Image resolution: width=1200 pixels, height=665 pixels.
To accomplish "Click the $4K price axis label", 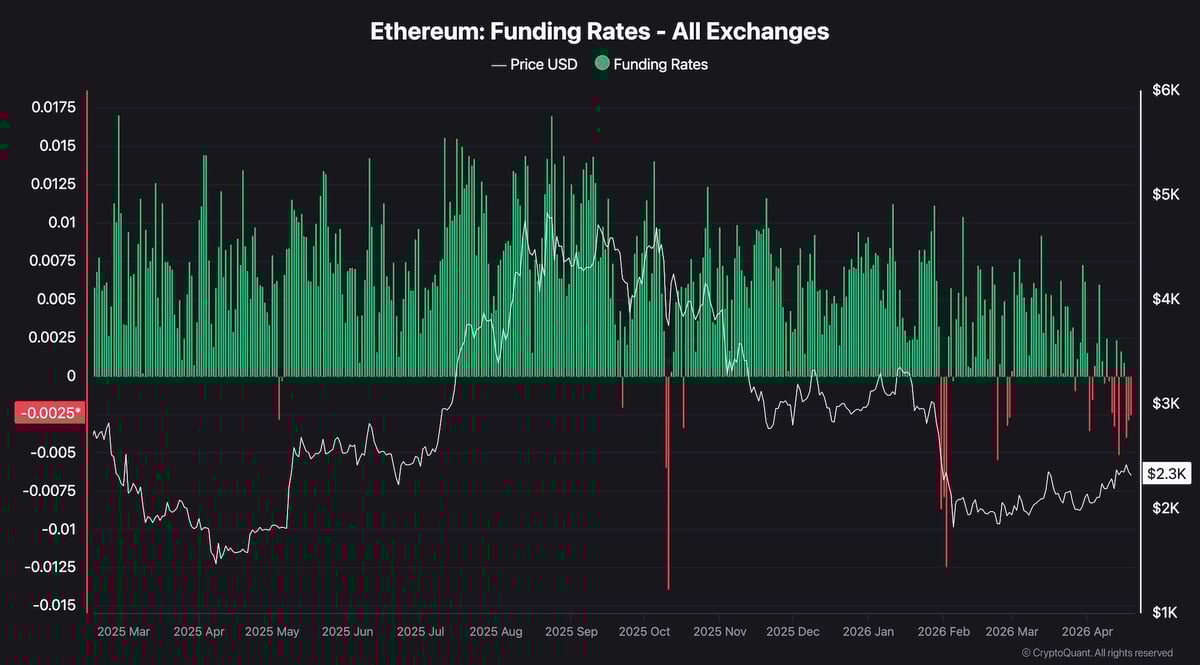I will coord(1165,299).
